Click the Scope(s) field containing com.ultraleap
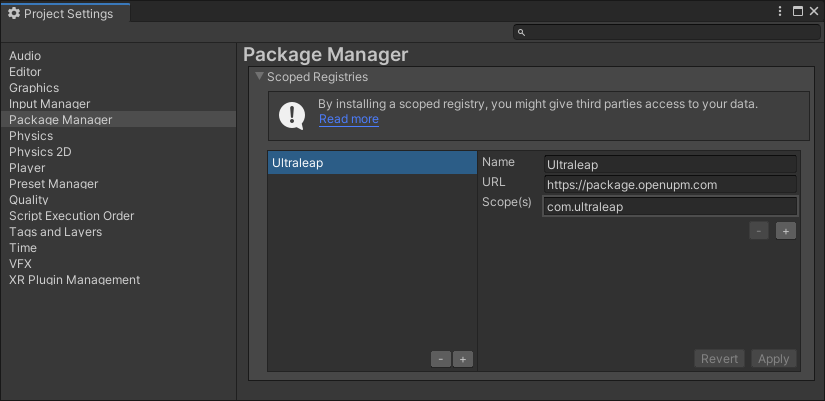825x401 pixels. tap(670, 207)
